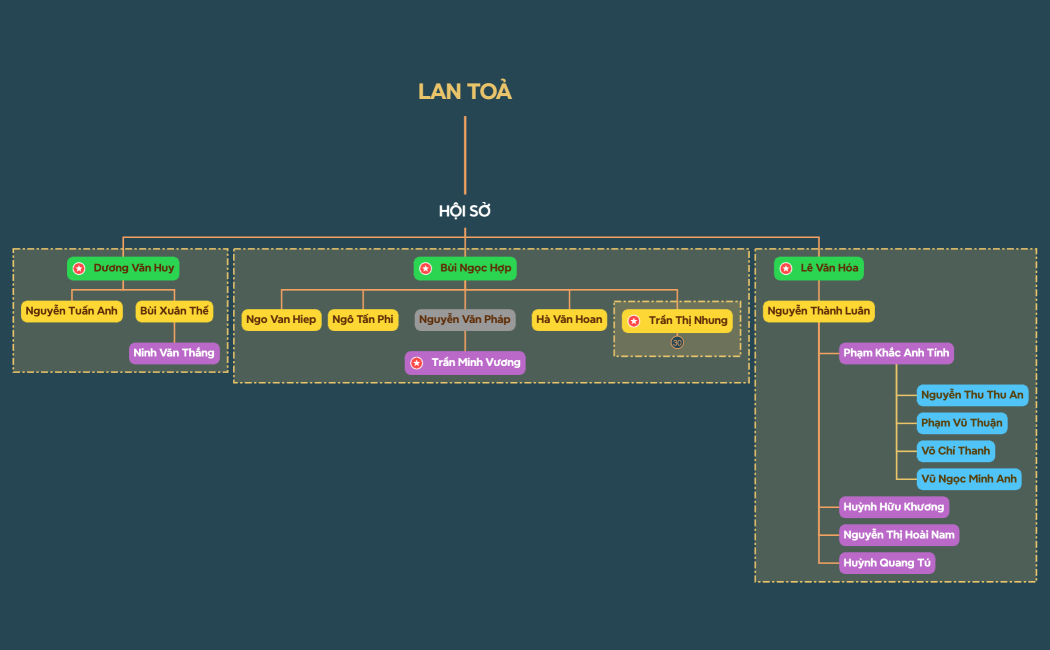Click the gray Nguyễn Văn Pháp node
The image size is (1050, 650).
[465, 320]
